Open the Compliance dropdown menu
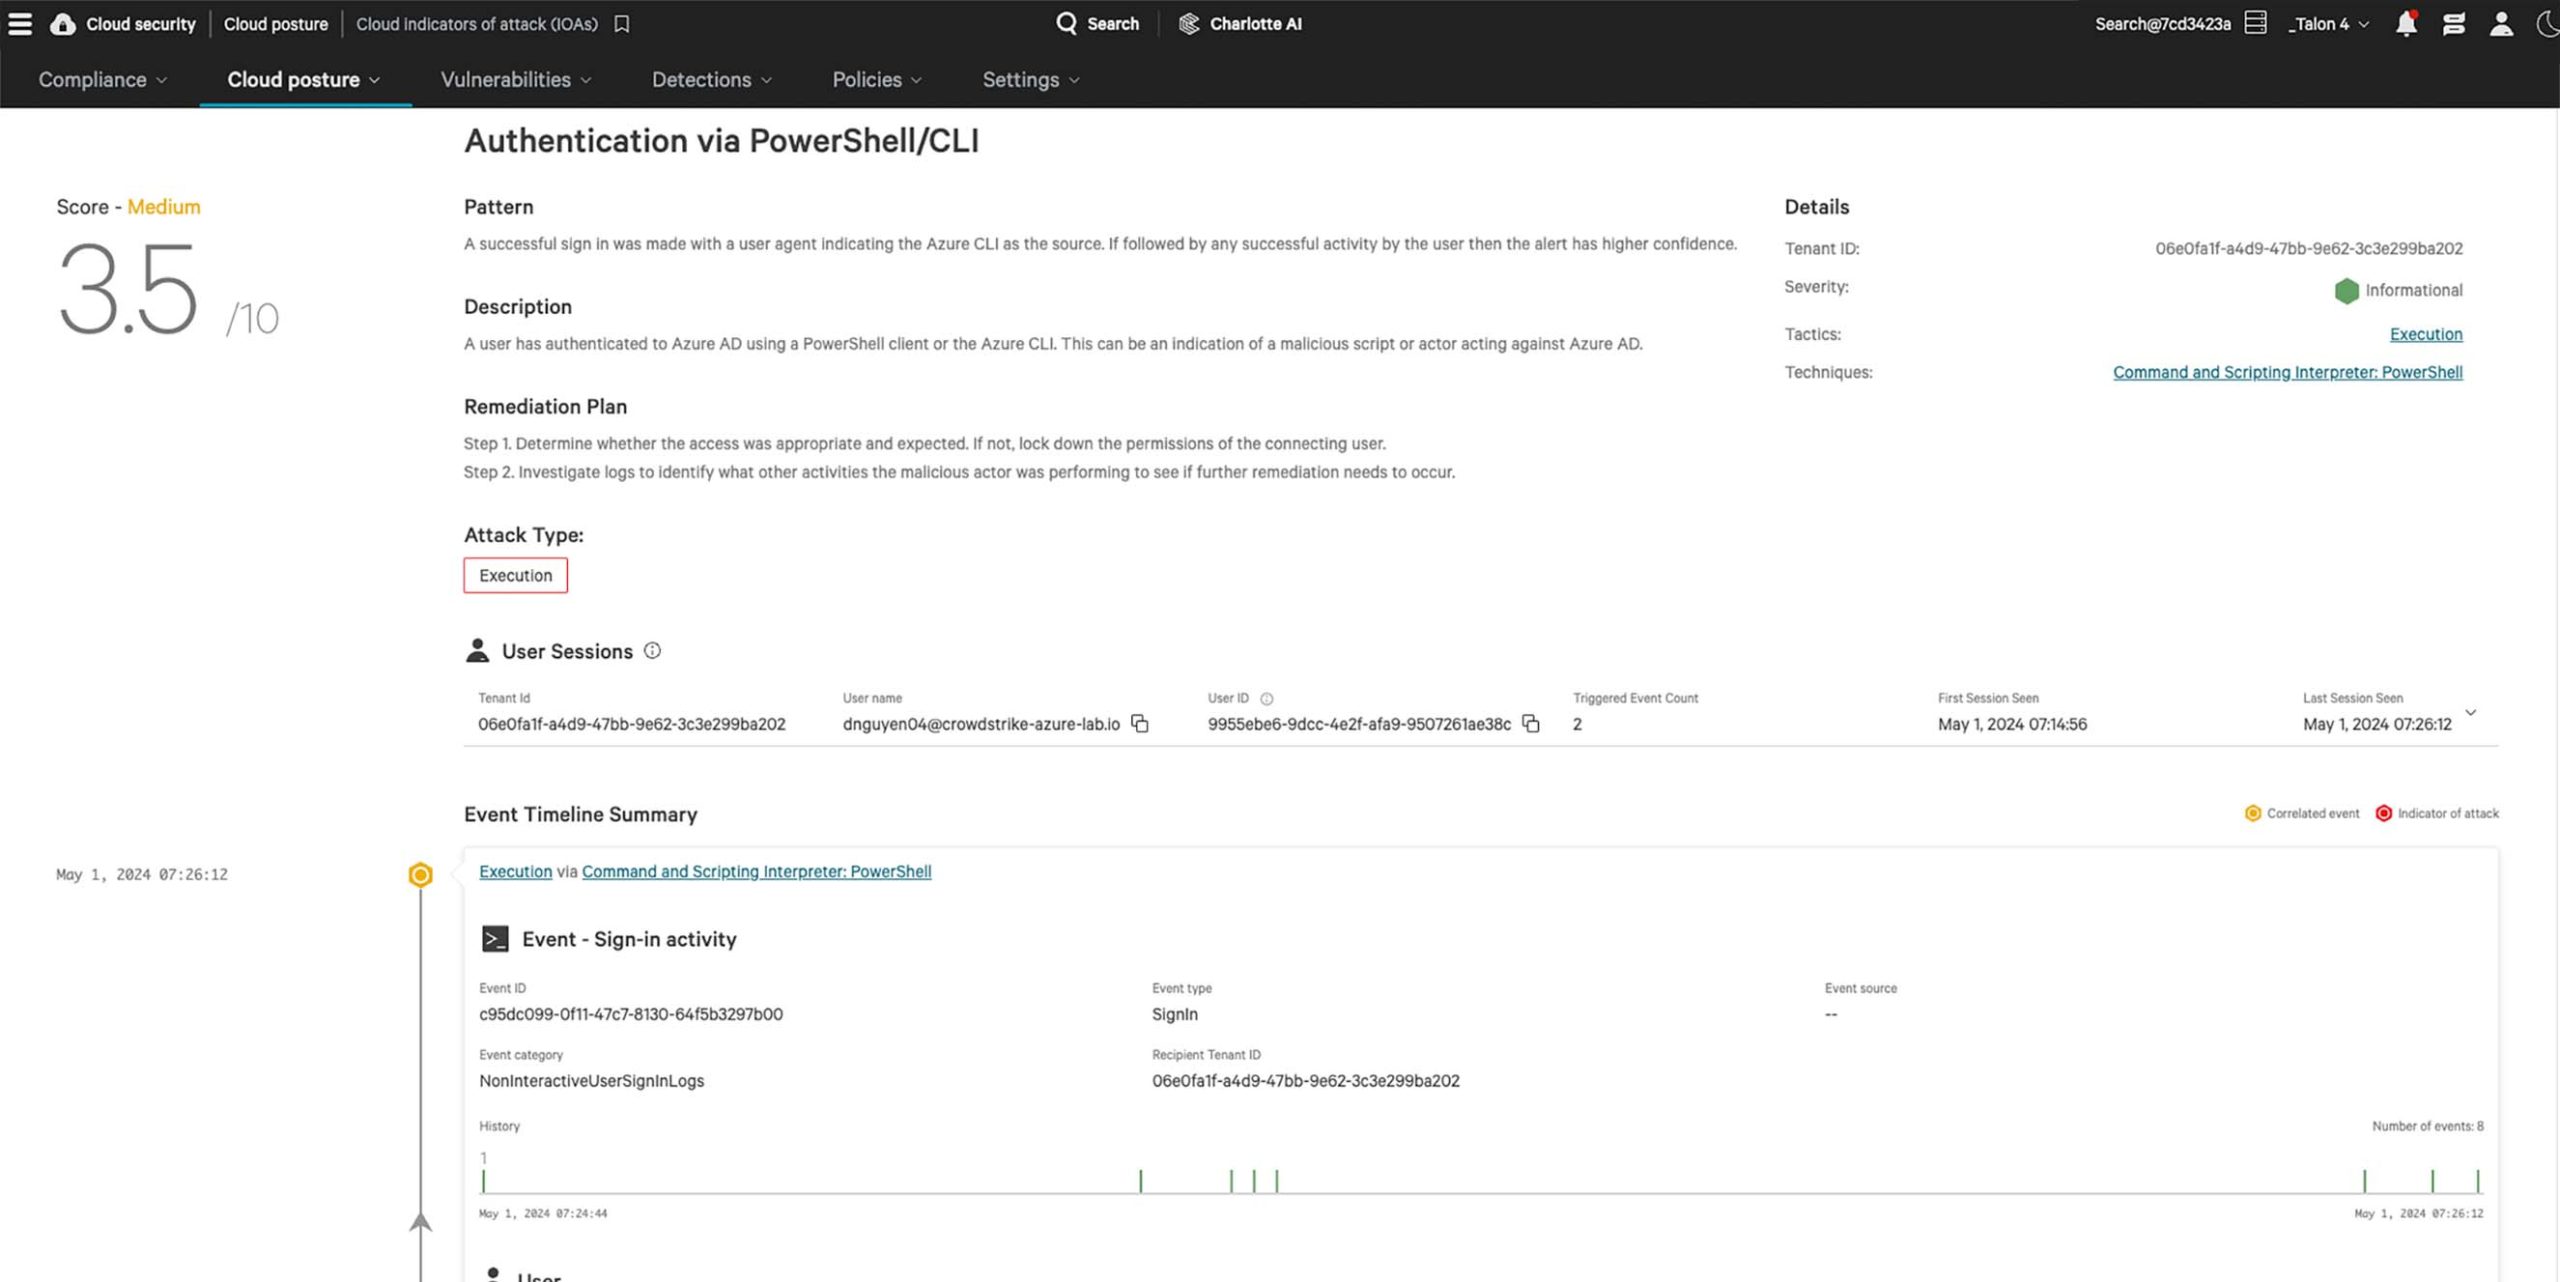Viewport: 2560px width, 1282px height. 103,80
